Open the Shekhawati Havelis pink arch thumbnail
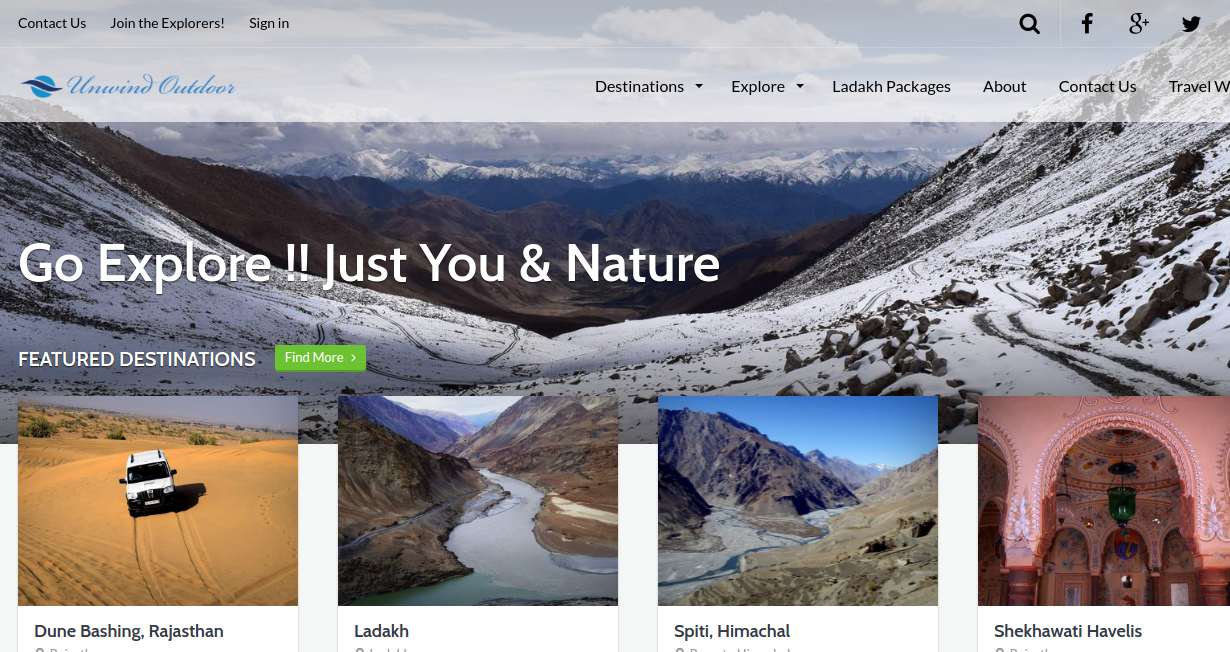The image size is (1230, 652). [1104, 501]
